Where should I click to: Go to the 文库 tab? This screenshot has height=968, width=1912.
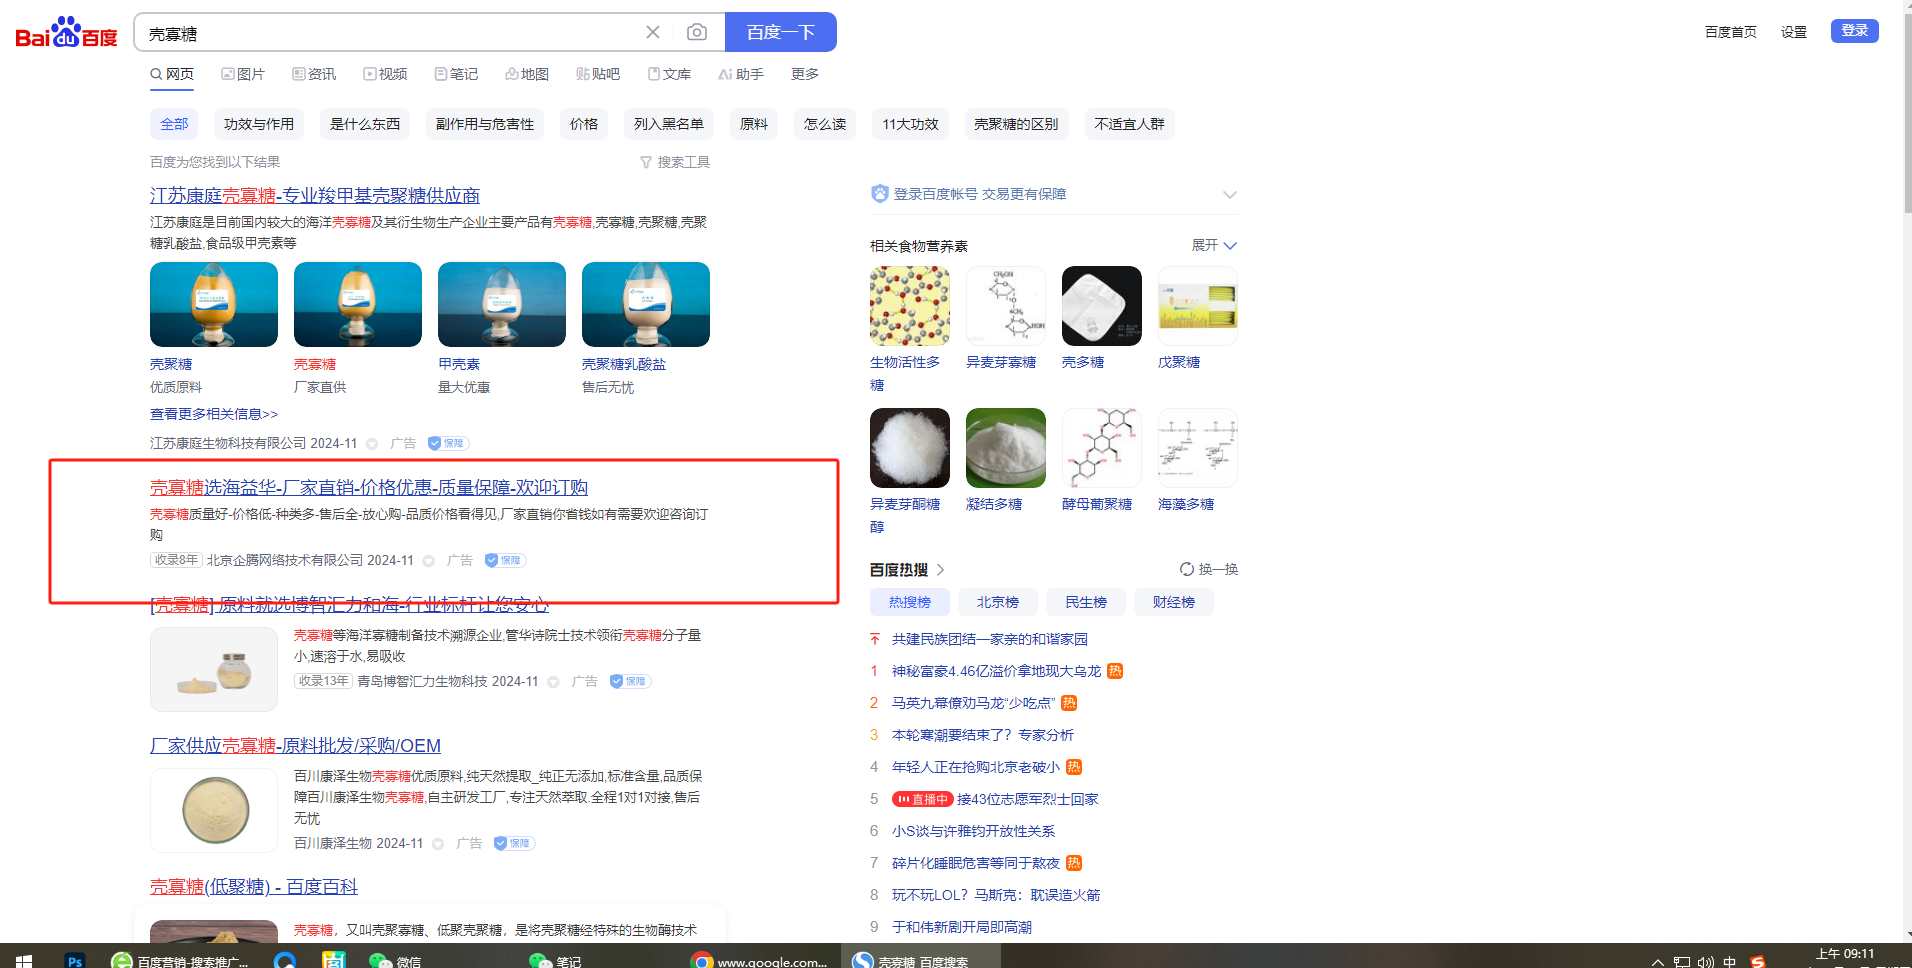(669, 74)
